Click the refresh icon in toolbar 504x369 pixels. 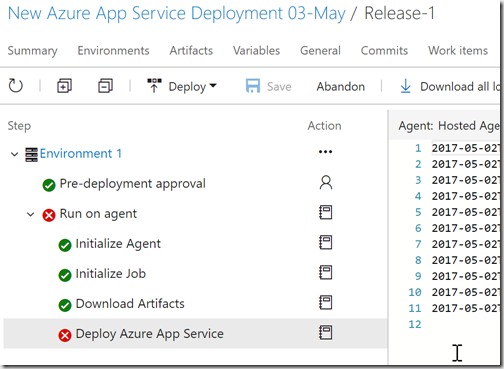coord(15,86)
